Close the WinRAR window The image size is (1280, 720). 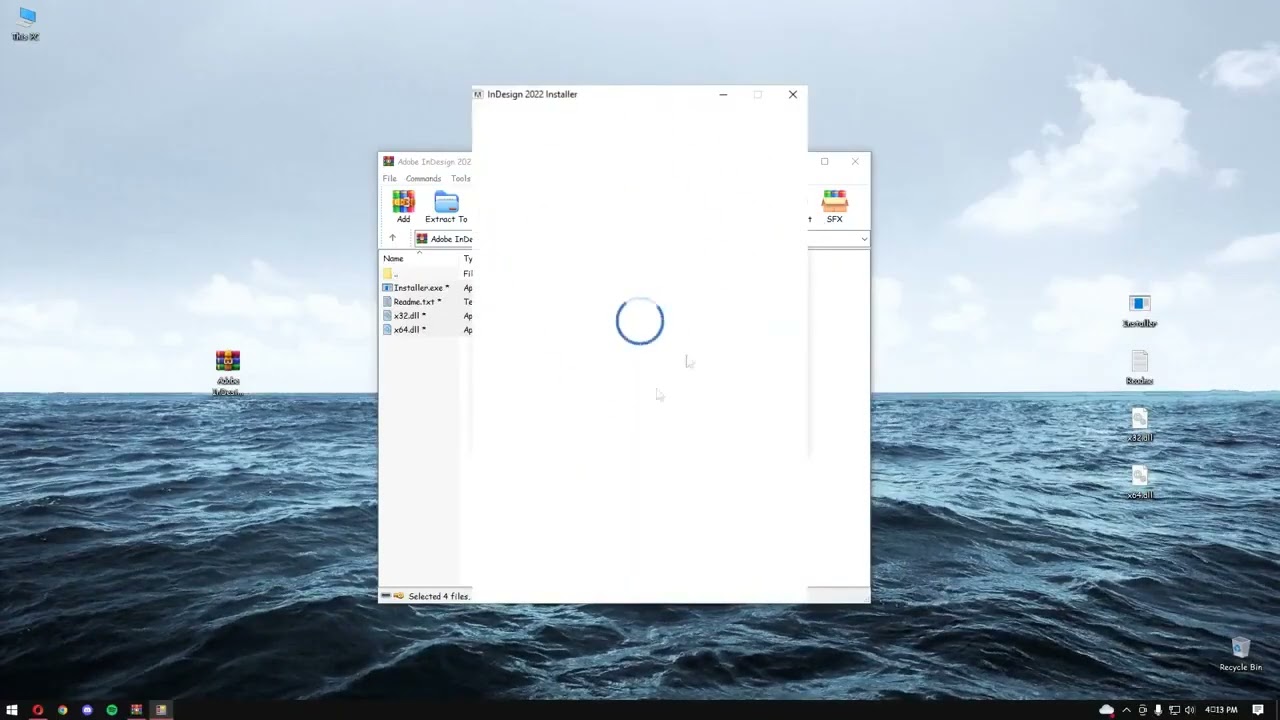(x=855, y=161)
